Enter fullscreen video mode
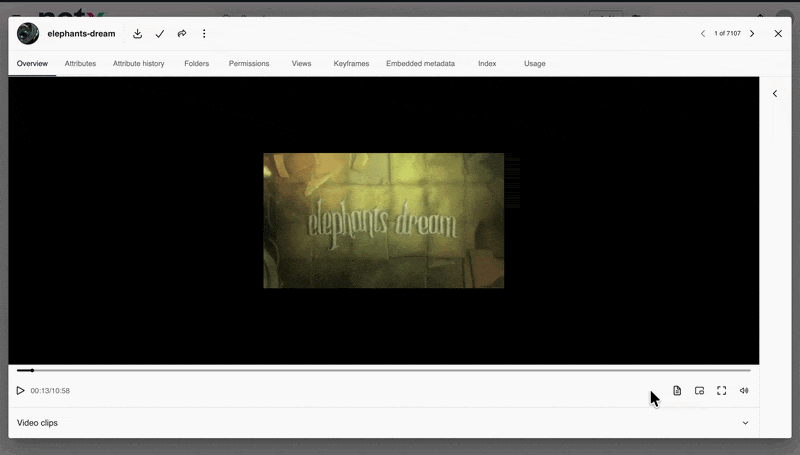The image size is (800, 455). (x=721, y=391)
